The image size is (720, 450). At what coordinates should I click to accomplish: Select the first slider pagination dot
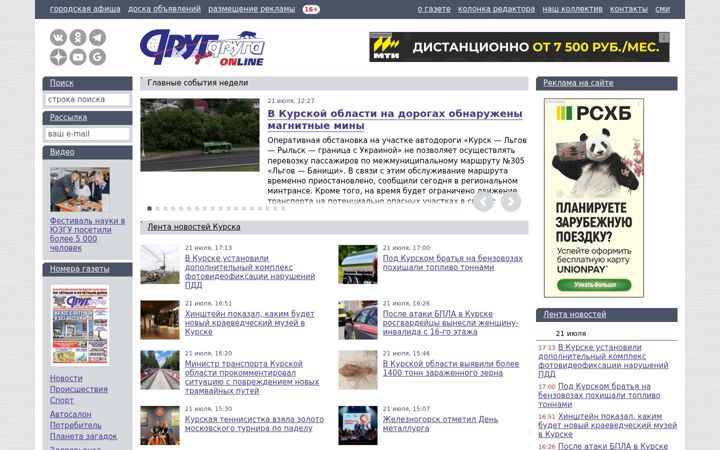point(150,208)
